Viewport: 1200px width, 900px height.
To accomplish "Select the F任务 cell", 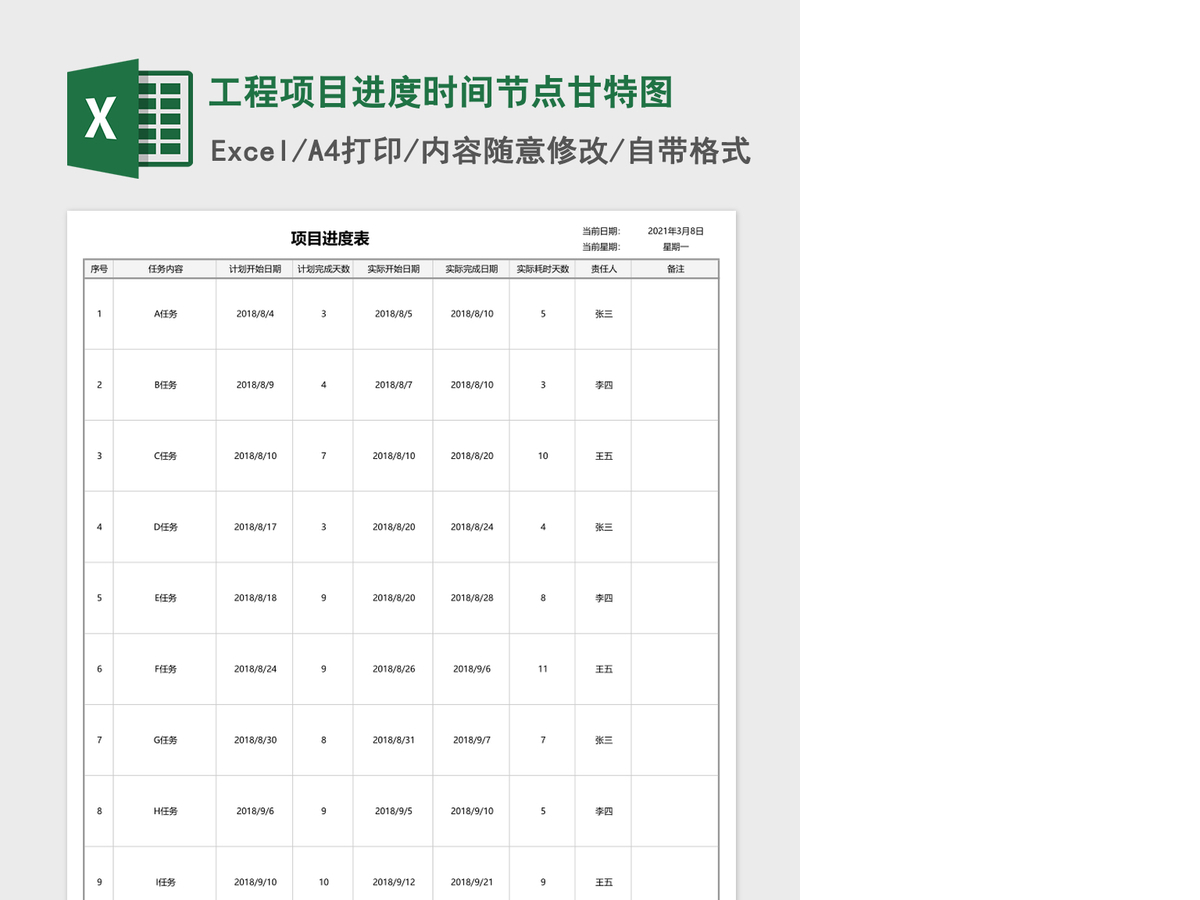I will 165,669.
